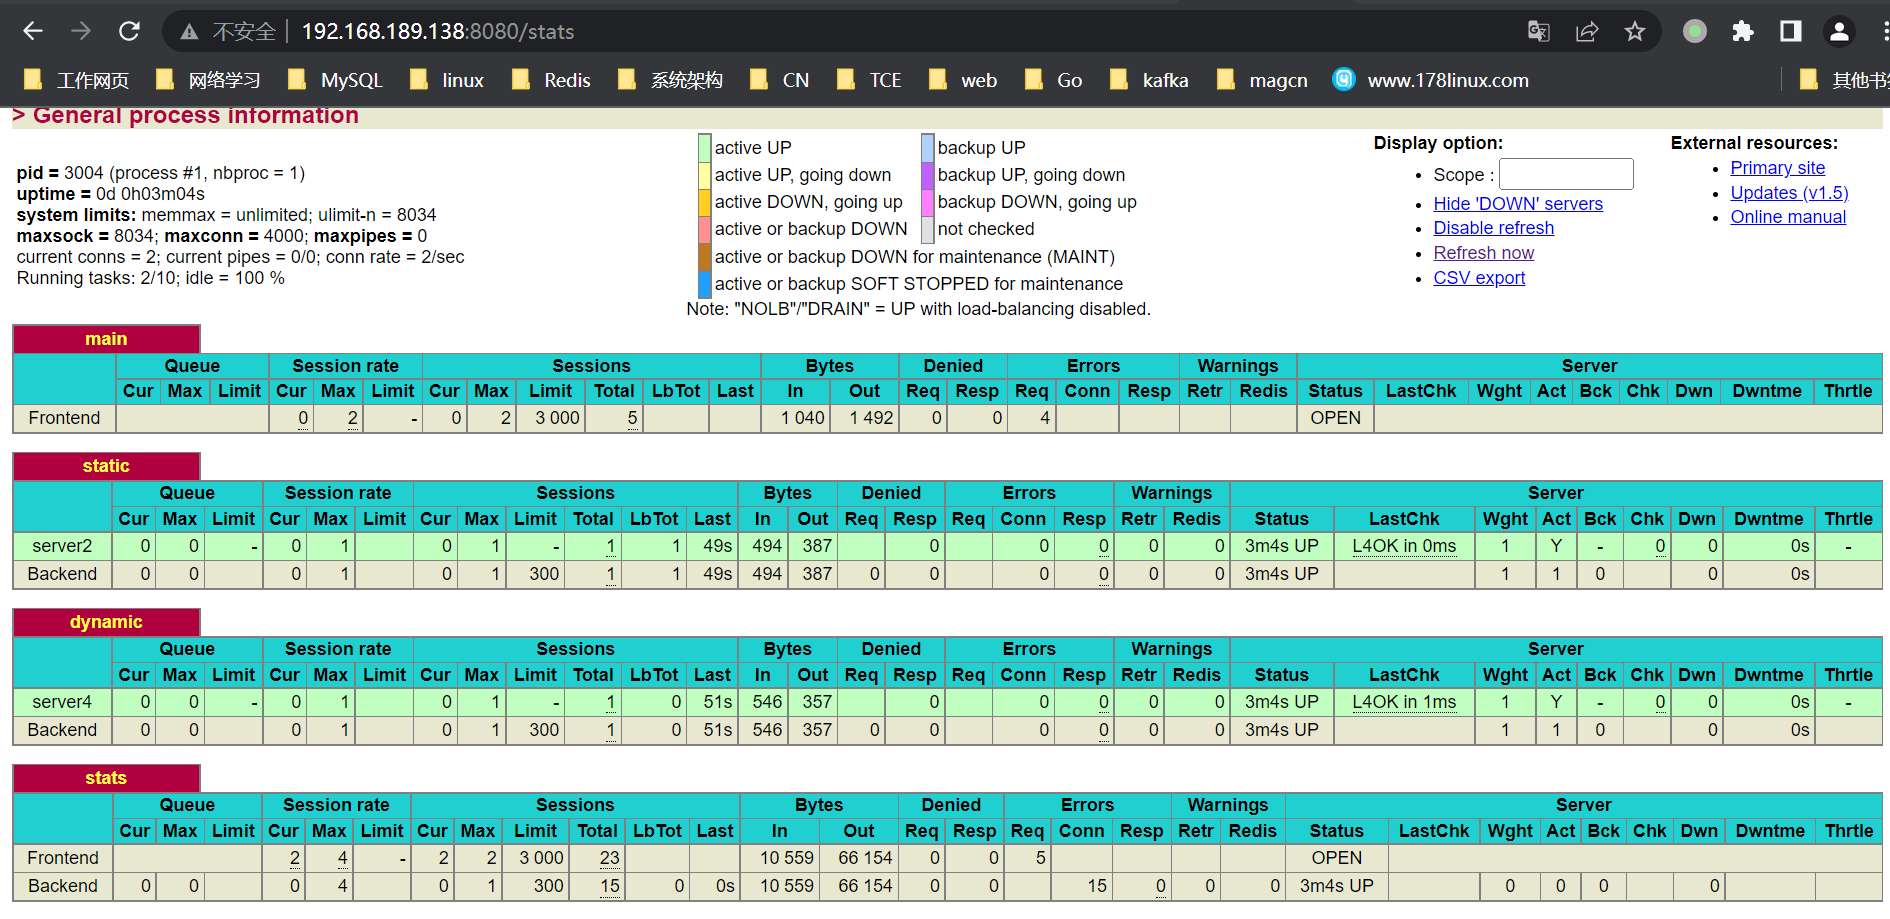Click the Hide 'DOWN' servers link
1890x919 pixels.
pyautogui.click(x=1518, y=204)
